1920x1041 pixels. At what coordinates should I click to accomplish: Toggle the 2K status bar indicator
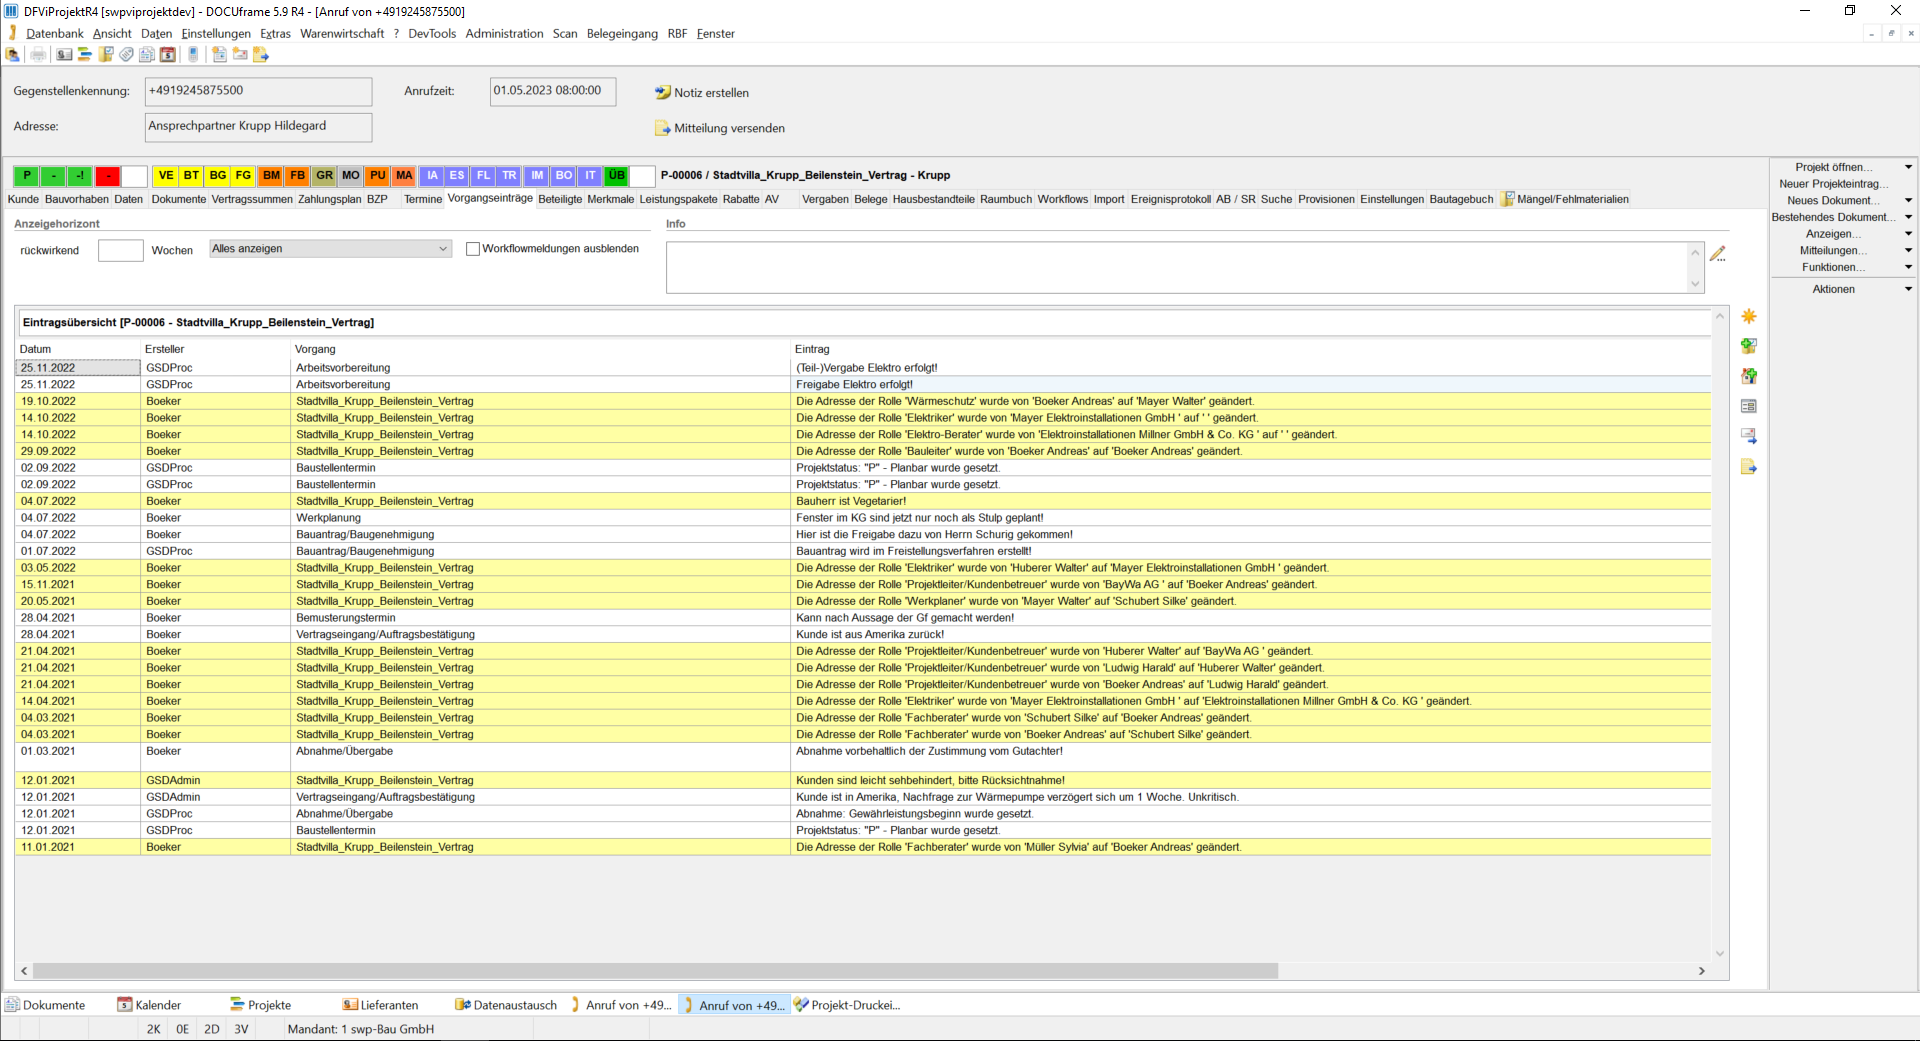pos(154,1029)
